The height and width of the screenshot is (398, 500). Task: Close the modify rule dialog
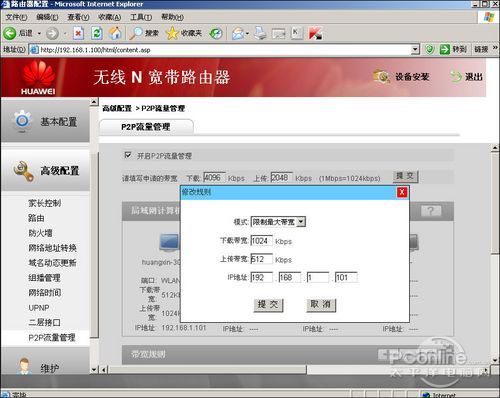[x=402, y=192]
